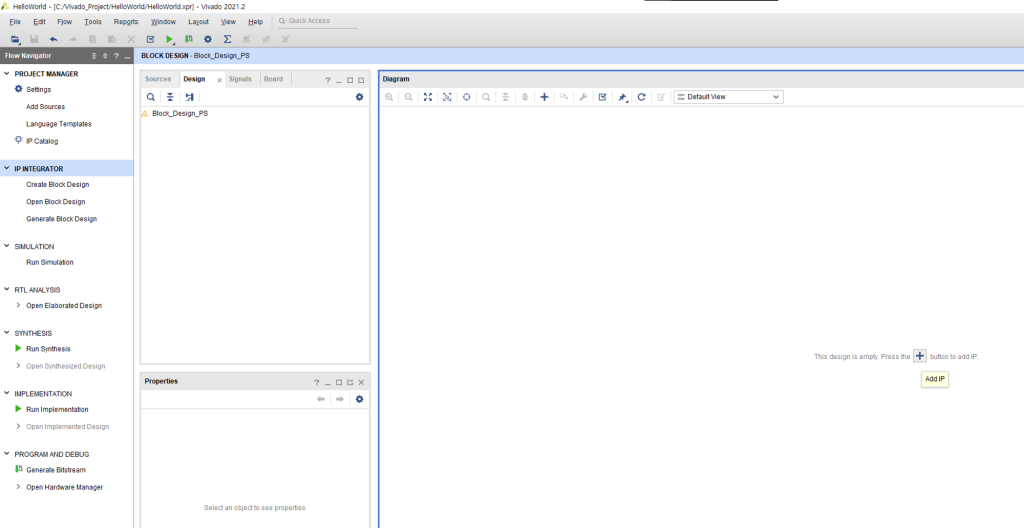Click Search icon in Design panel toolbar
Image resolution: width=1024 pixels, height=528 pixels.
pyautogui.click(x=151, y=97)
